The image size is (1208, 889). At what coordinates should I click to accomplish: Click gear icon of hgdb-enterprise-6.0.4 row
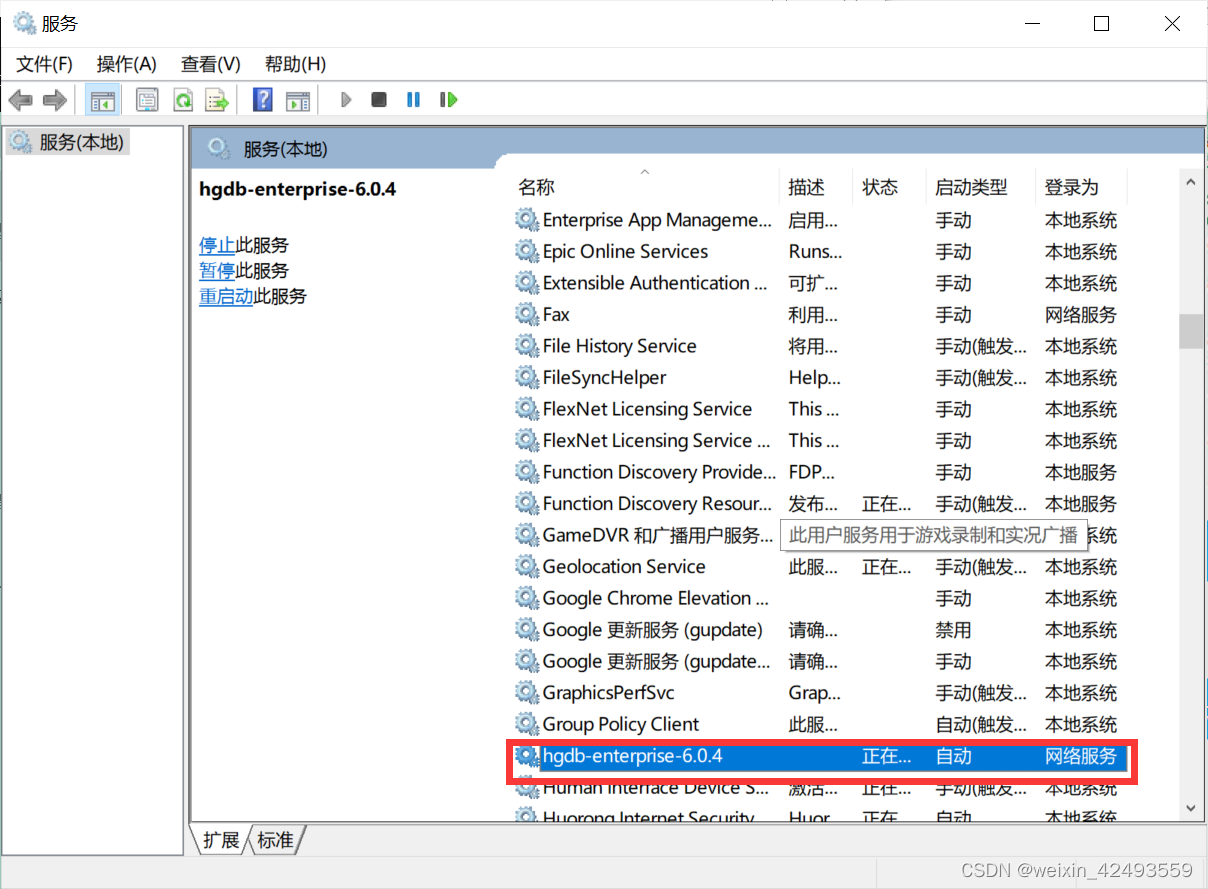527,757
